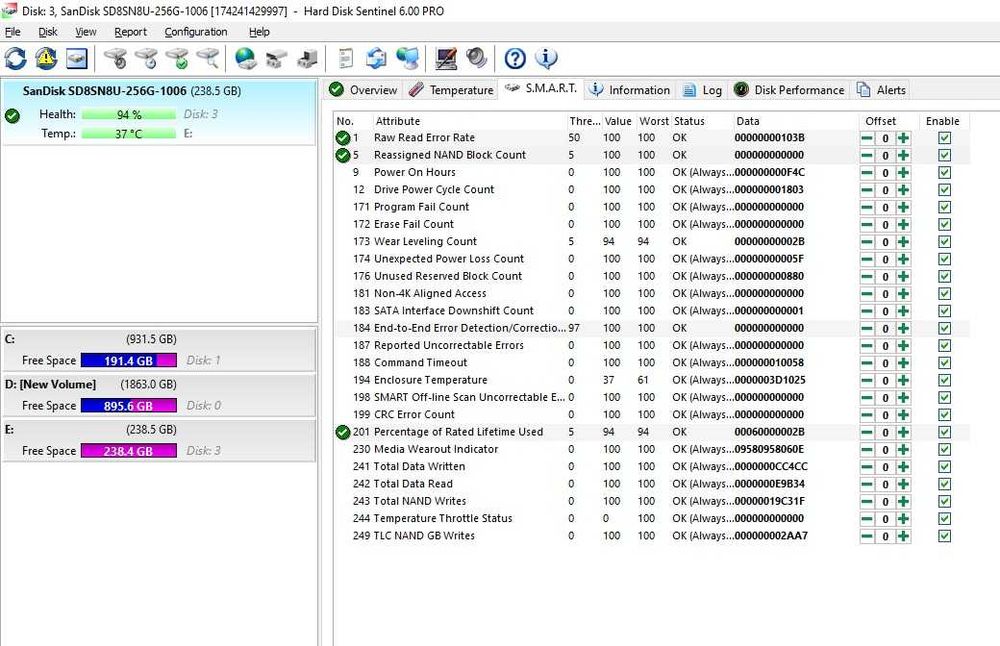Edit offset value field for SATA Interface Downshift Count
This screenshot has width=1000, height=646.
pyautogui.click(x=885, y=311)
